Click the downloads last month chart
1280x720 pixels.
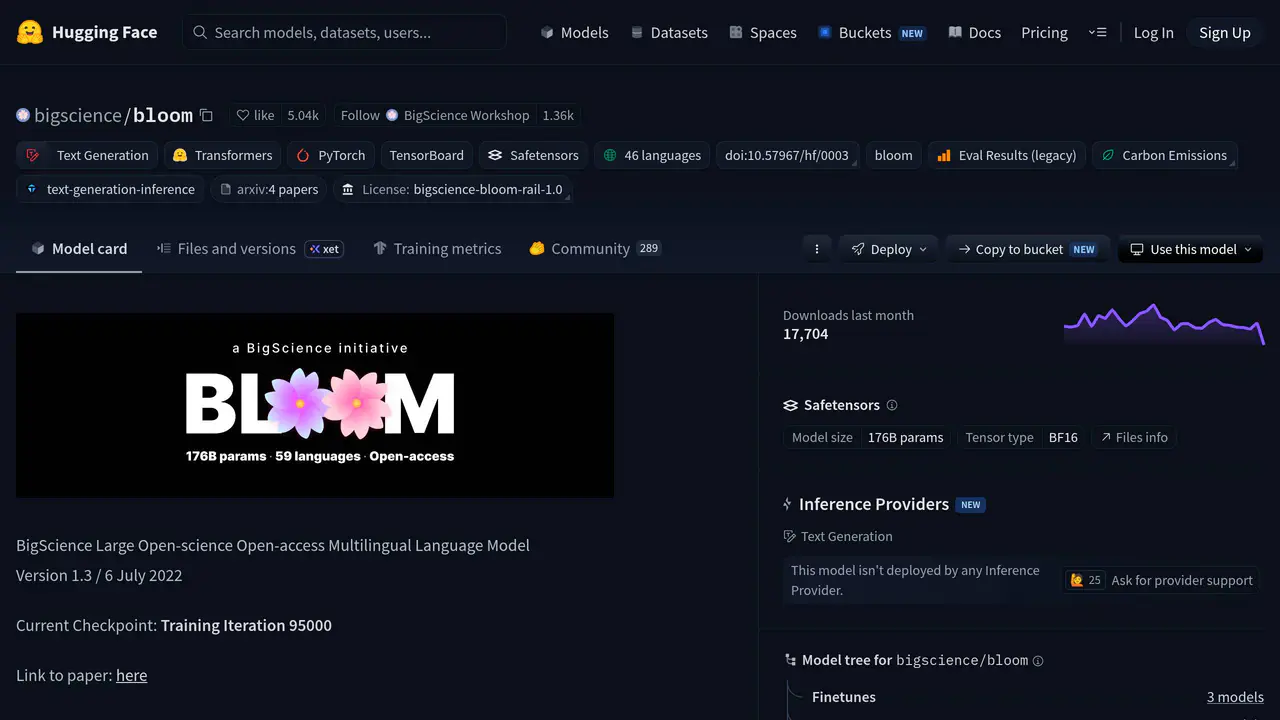coord(1164,325)
